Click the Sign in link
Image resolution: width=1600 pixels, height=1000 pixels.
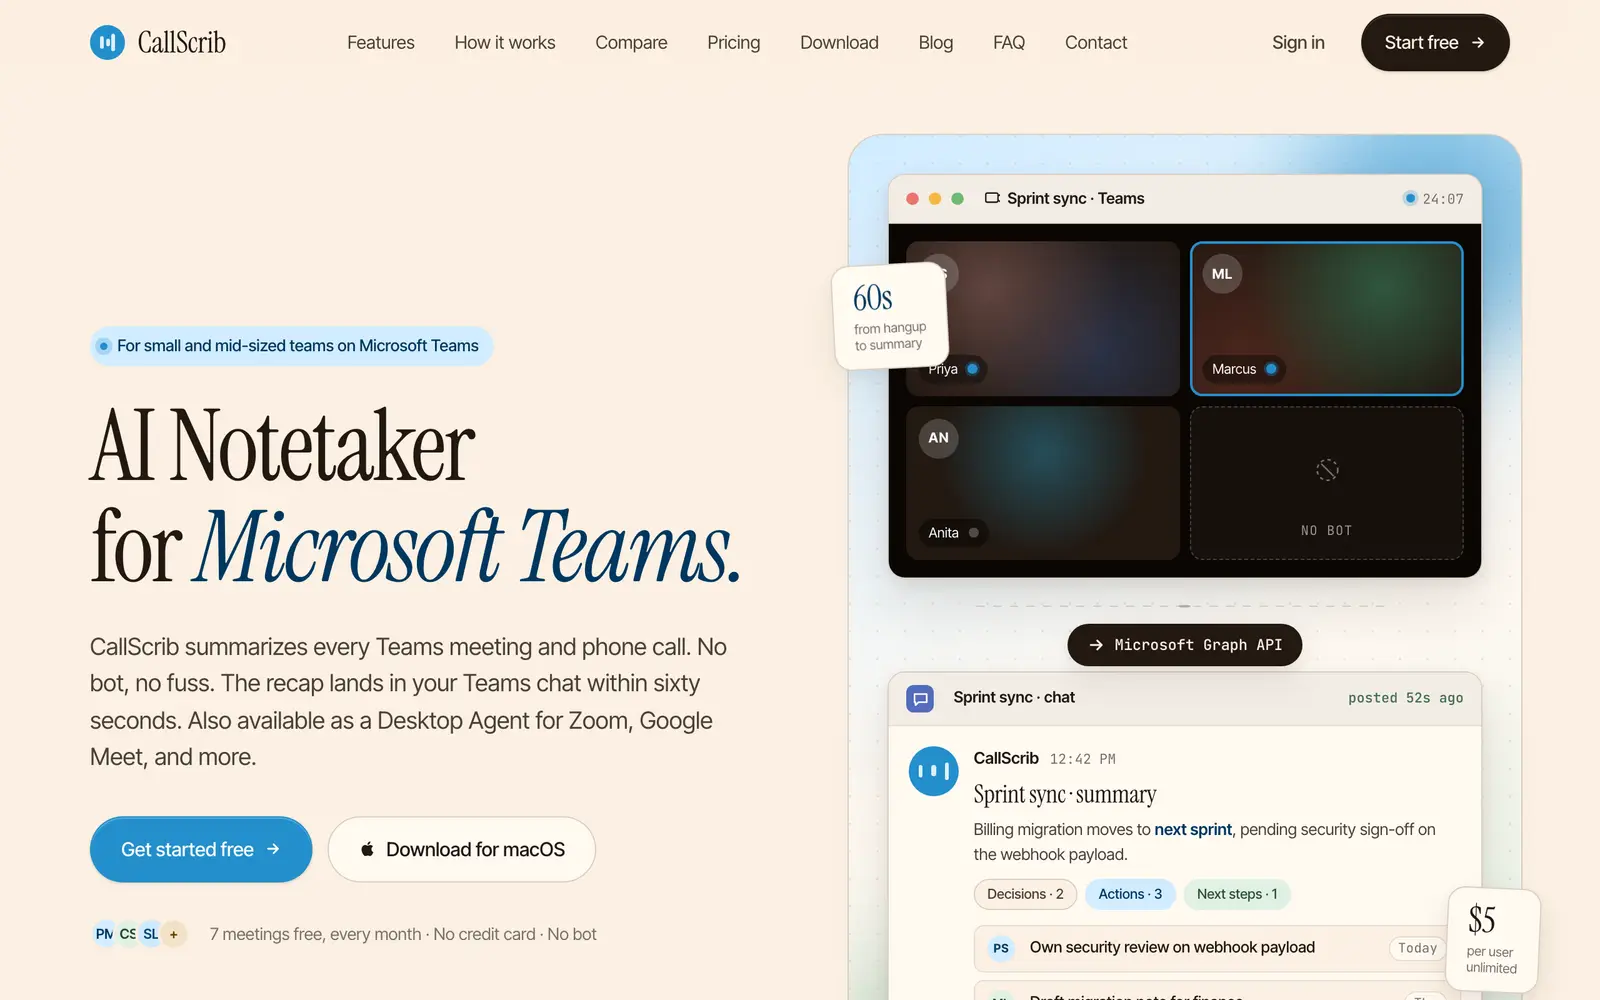[x=1298, y=43]
